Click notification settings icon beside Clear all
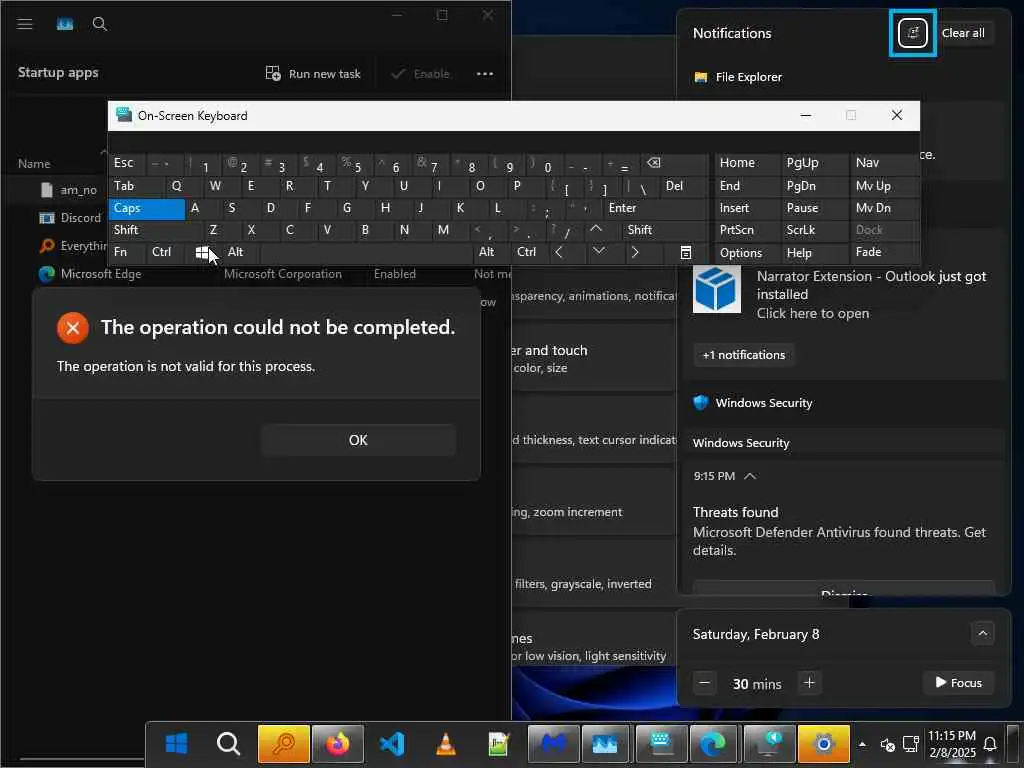Screen dimensions: 1024x768 tap(912, 33)
